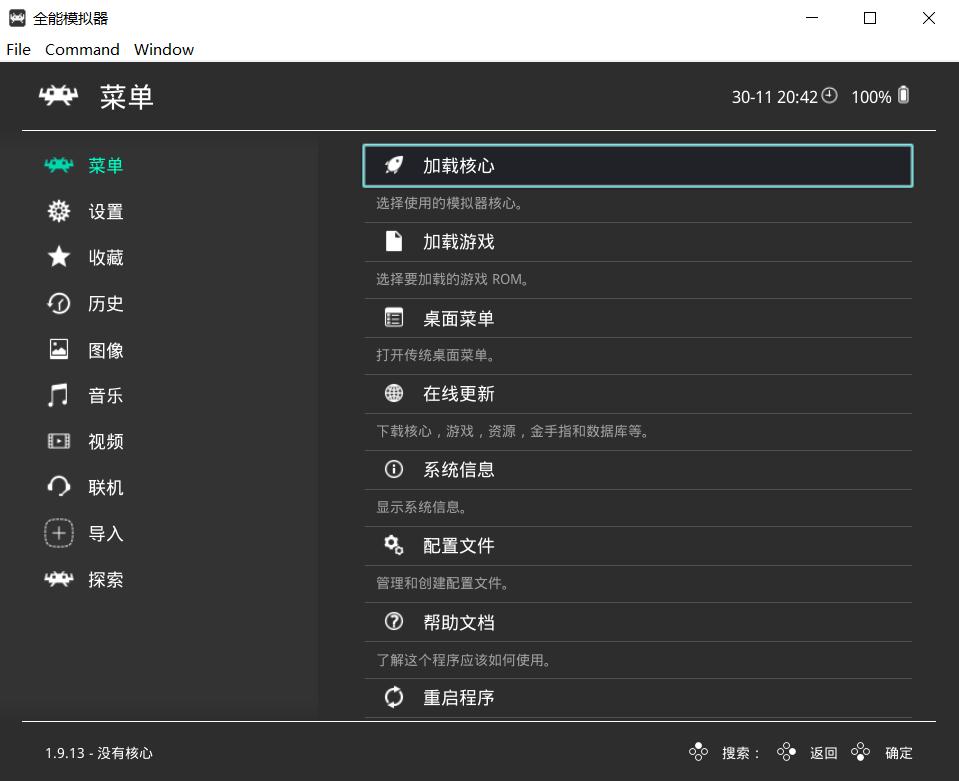Select 加载核心 to load a core
Viewport: 959px width, 781px height.
point(460,165)
